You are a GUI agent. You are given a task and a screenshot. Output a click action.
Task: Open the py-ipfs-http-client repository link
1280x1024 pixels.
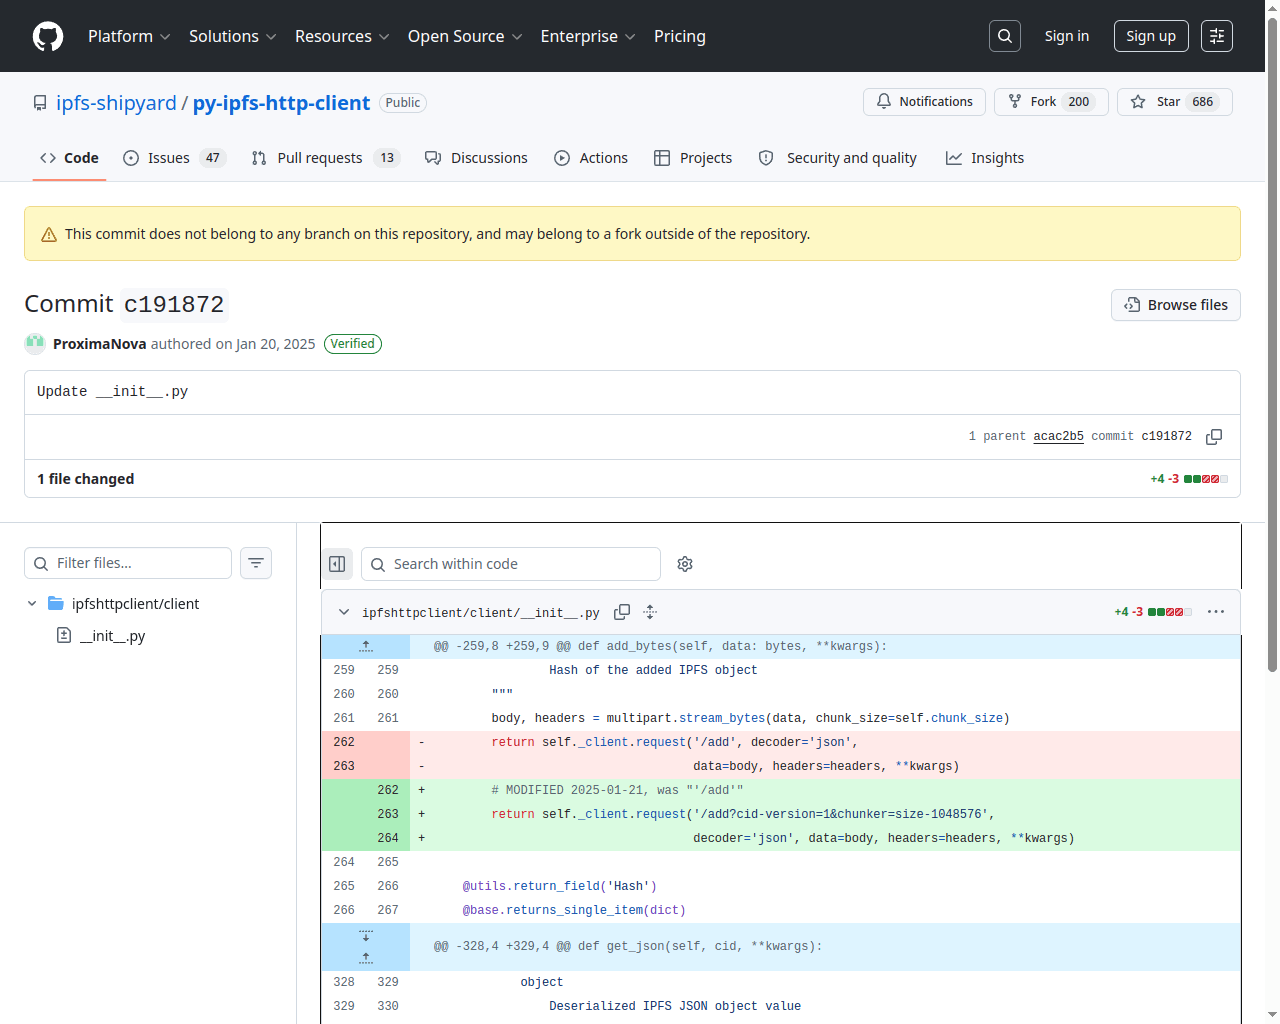point(281,103)
